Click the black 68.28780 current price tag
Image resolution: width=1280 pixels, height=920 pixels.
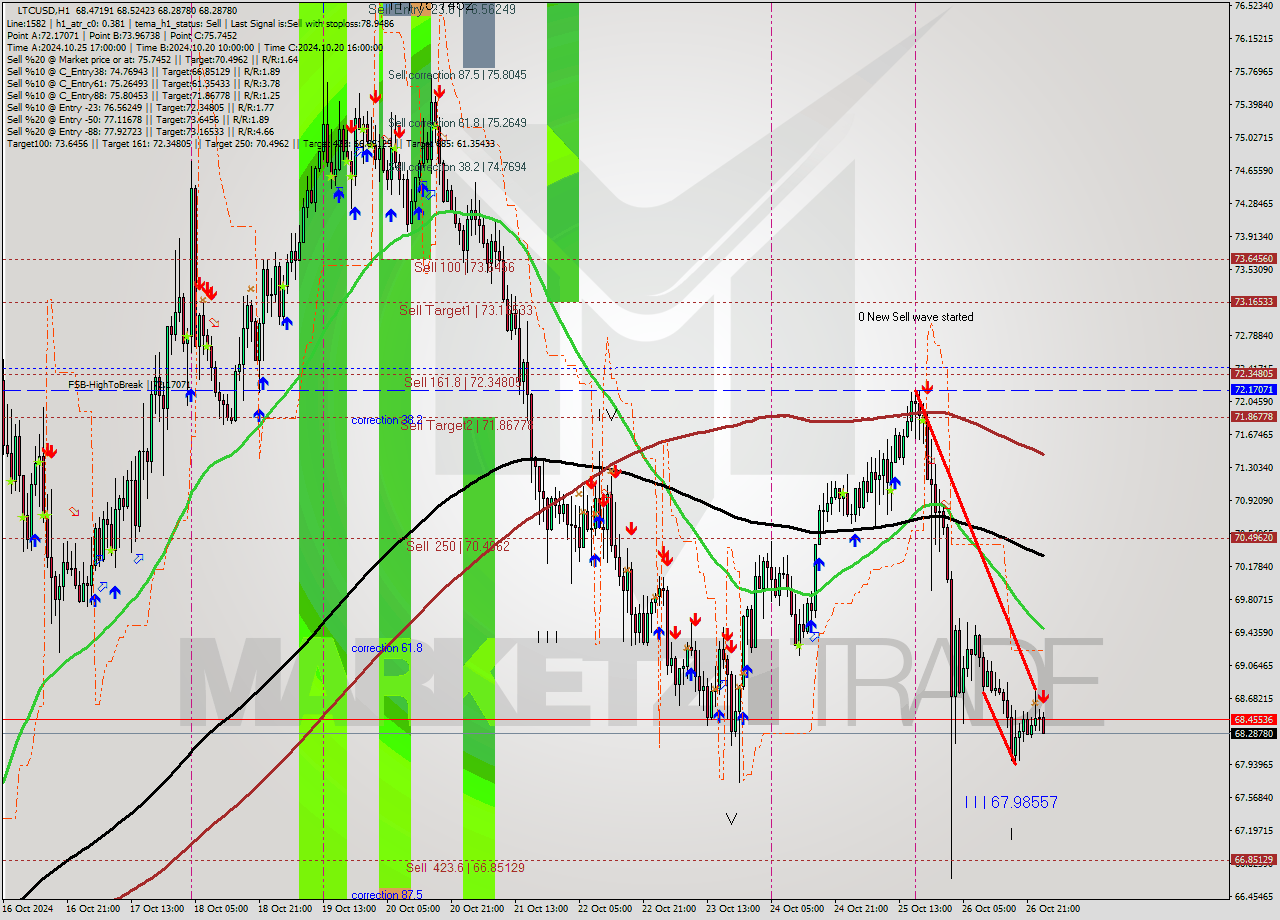coord(1253,733)
